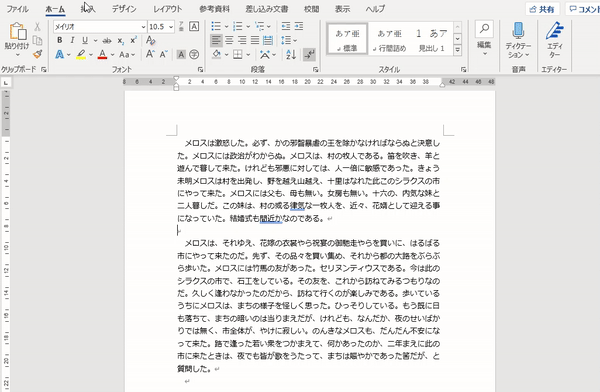Clear all formatting with eraser icon

tap(150, 40)
